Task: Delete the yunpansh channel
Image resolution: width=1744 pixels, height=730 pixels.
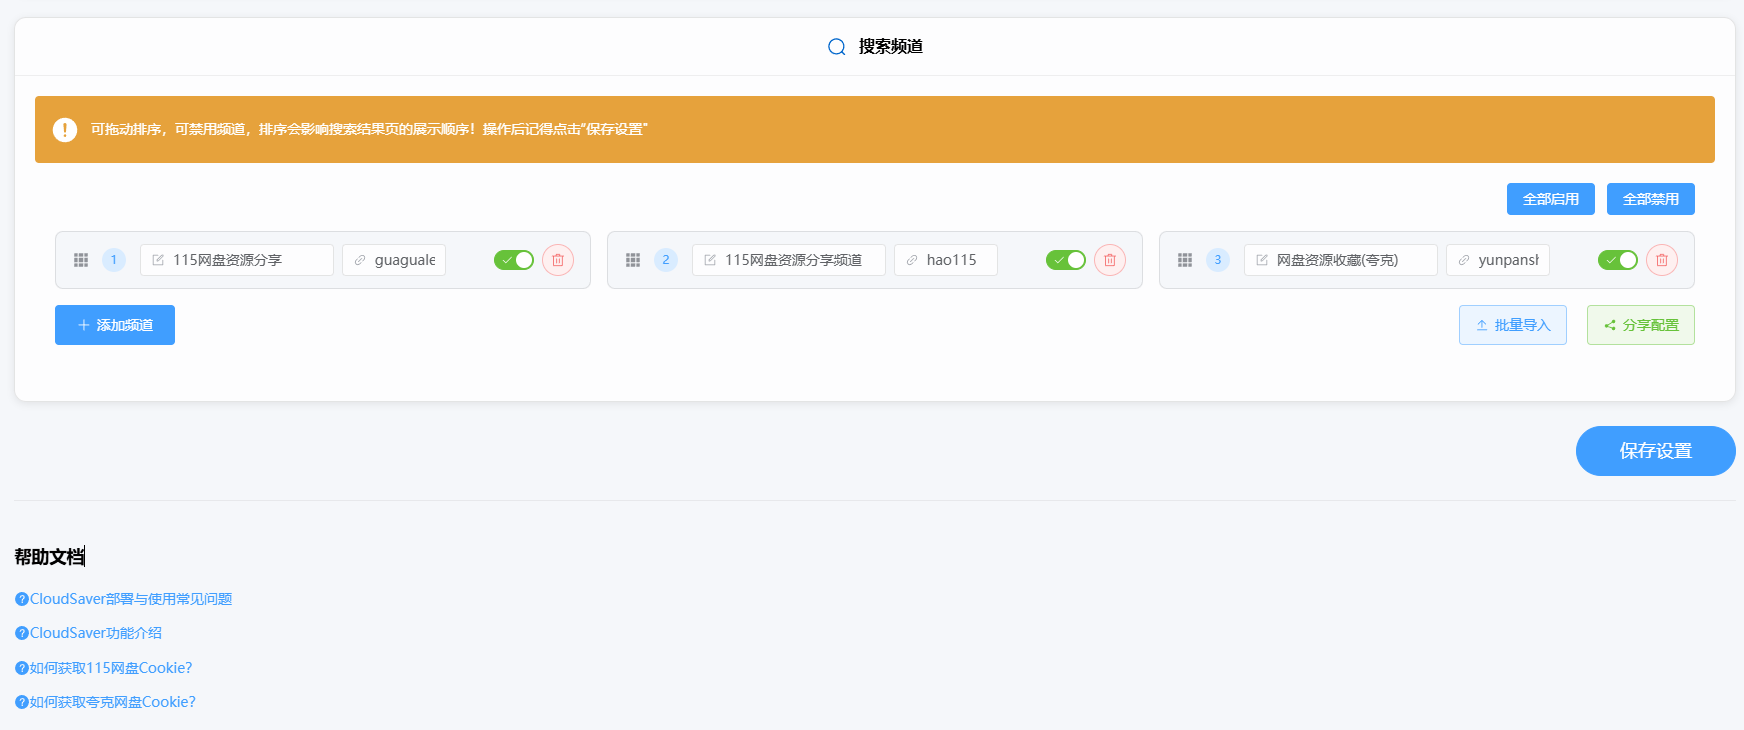Action: (x=1662, y=260)
